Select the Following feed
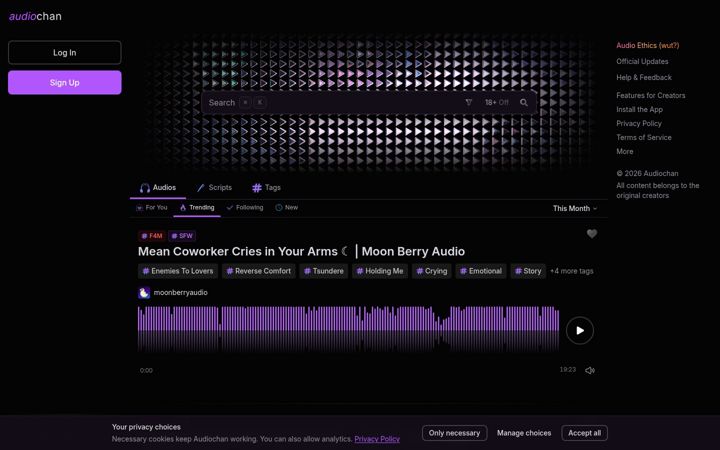720x450 pixels. tap(245, 208)
